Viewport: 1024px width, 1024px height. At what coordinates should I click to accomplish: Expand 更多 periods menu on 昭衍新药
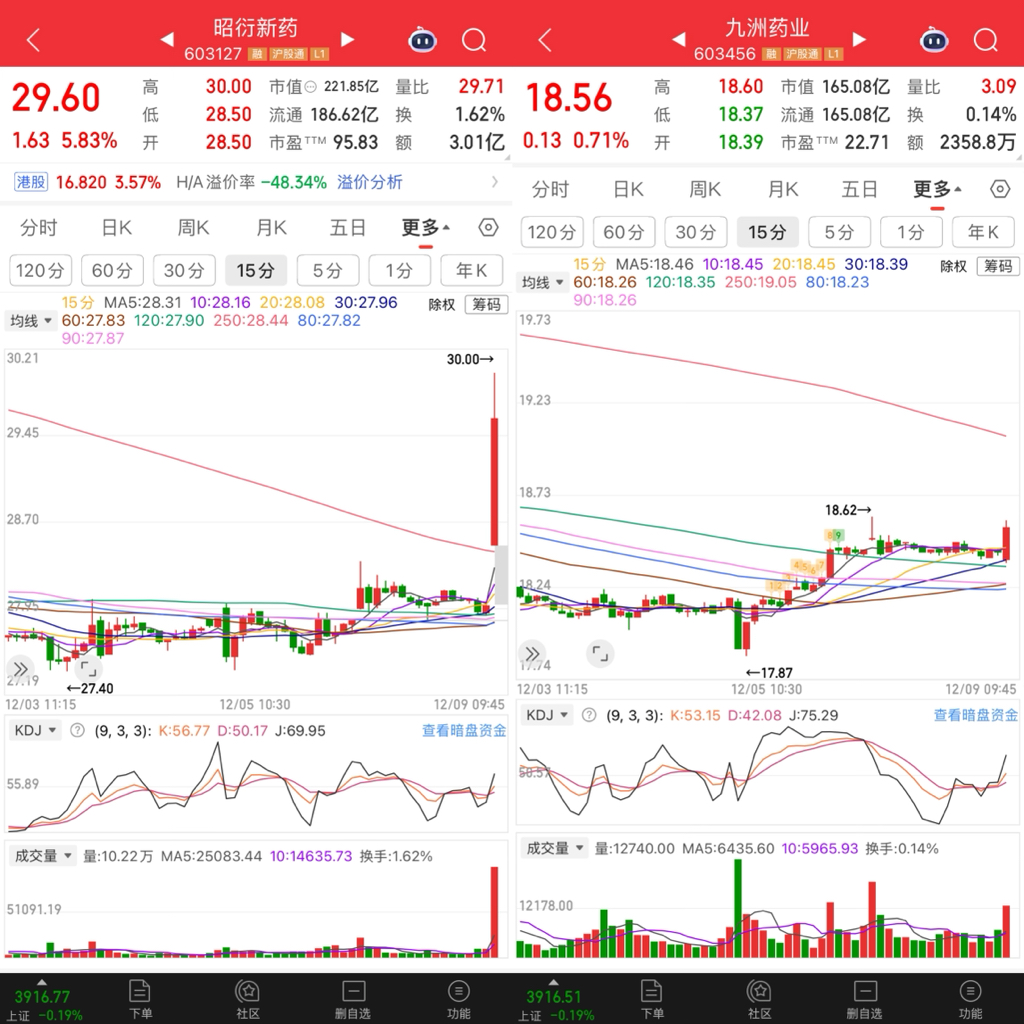425,227
